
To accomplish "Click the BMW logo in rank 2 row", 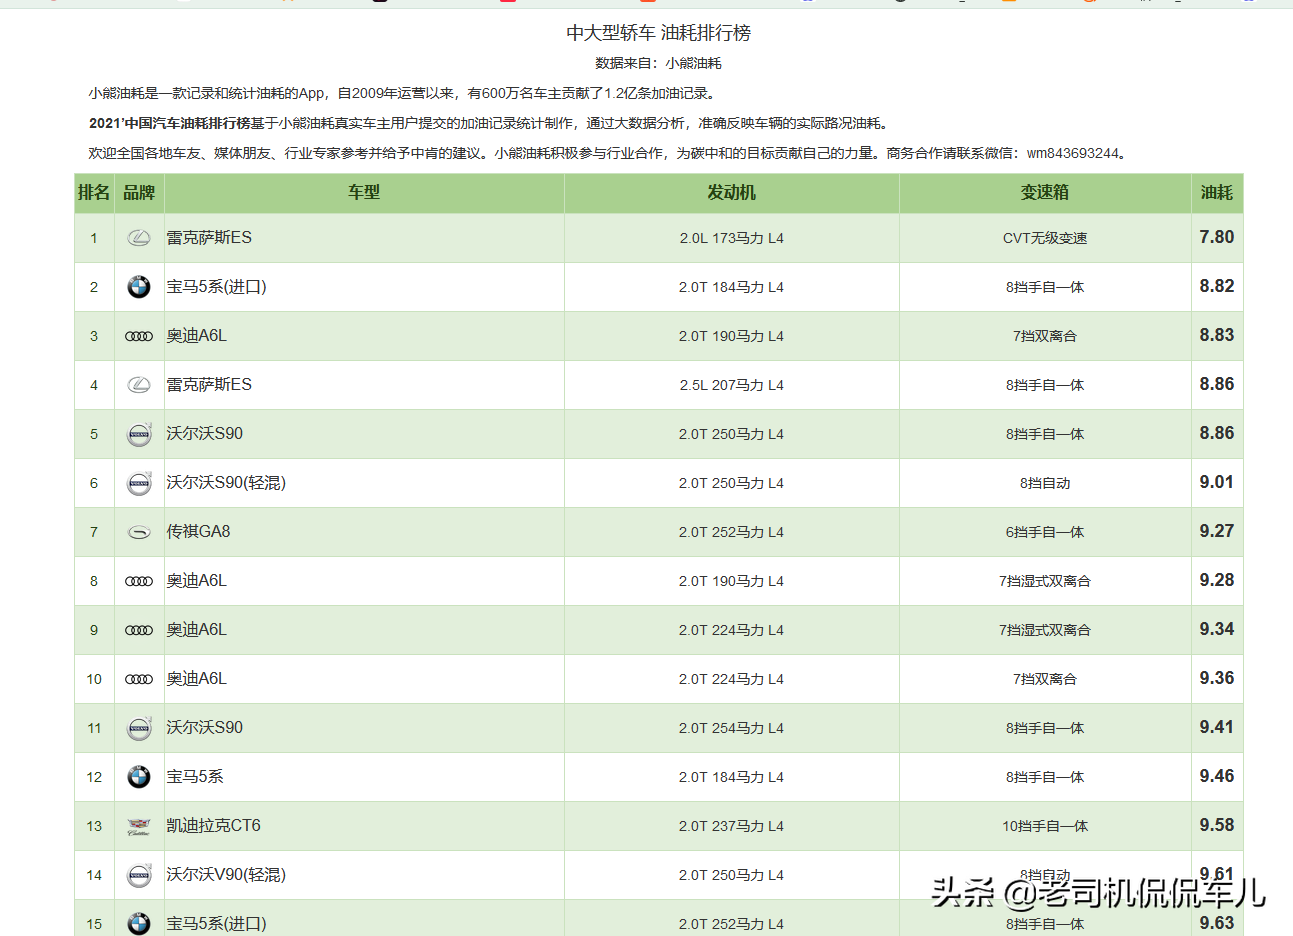I will tap(139, 287).
